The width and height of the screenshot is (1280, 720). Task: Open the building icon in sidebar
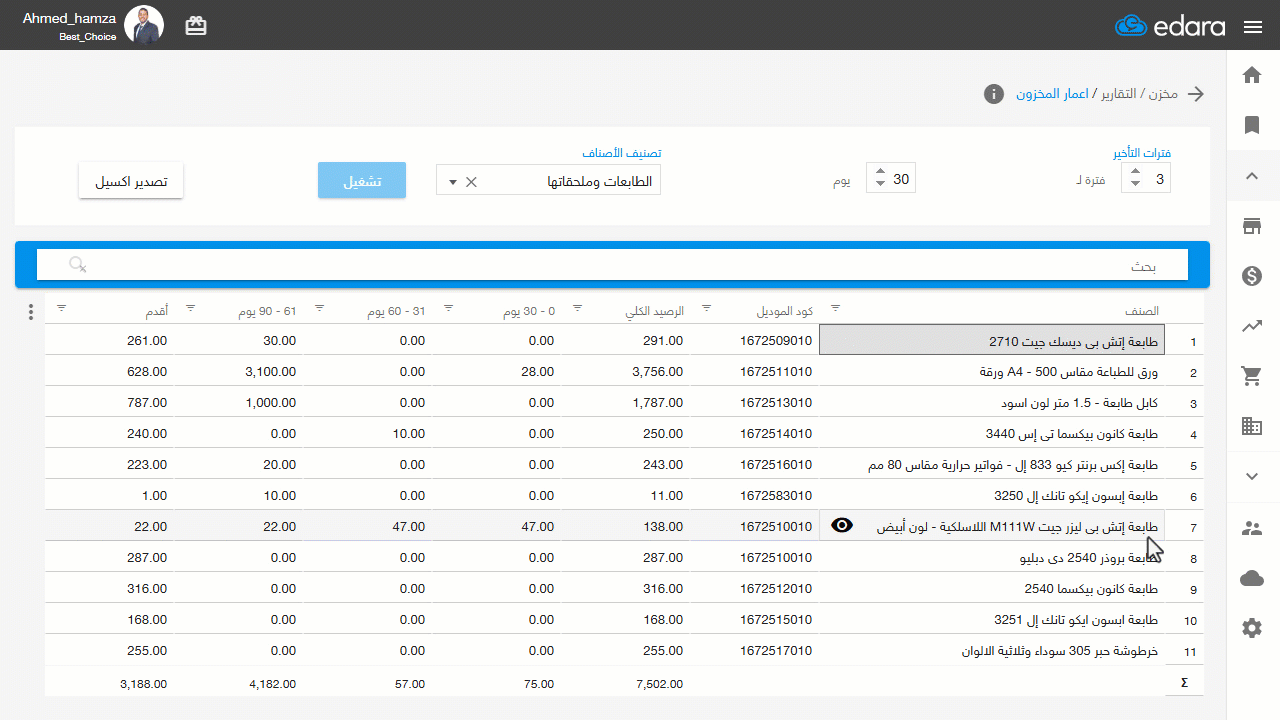tap(1251, 426)
